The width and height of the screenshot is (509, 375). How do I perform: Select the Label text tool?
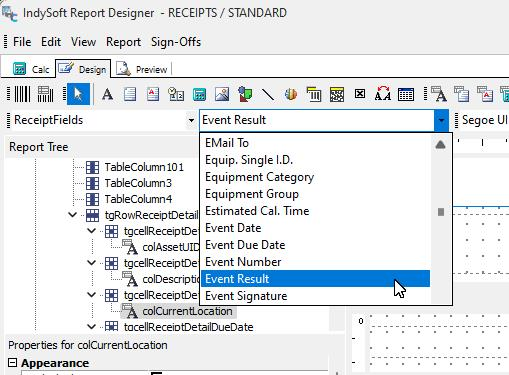(x=107, y=94)
